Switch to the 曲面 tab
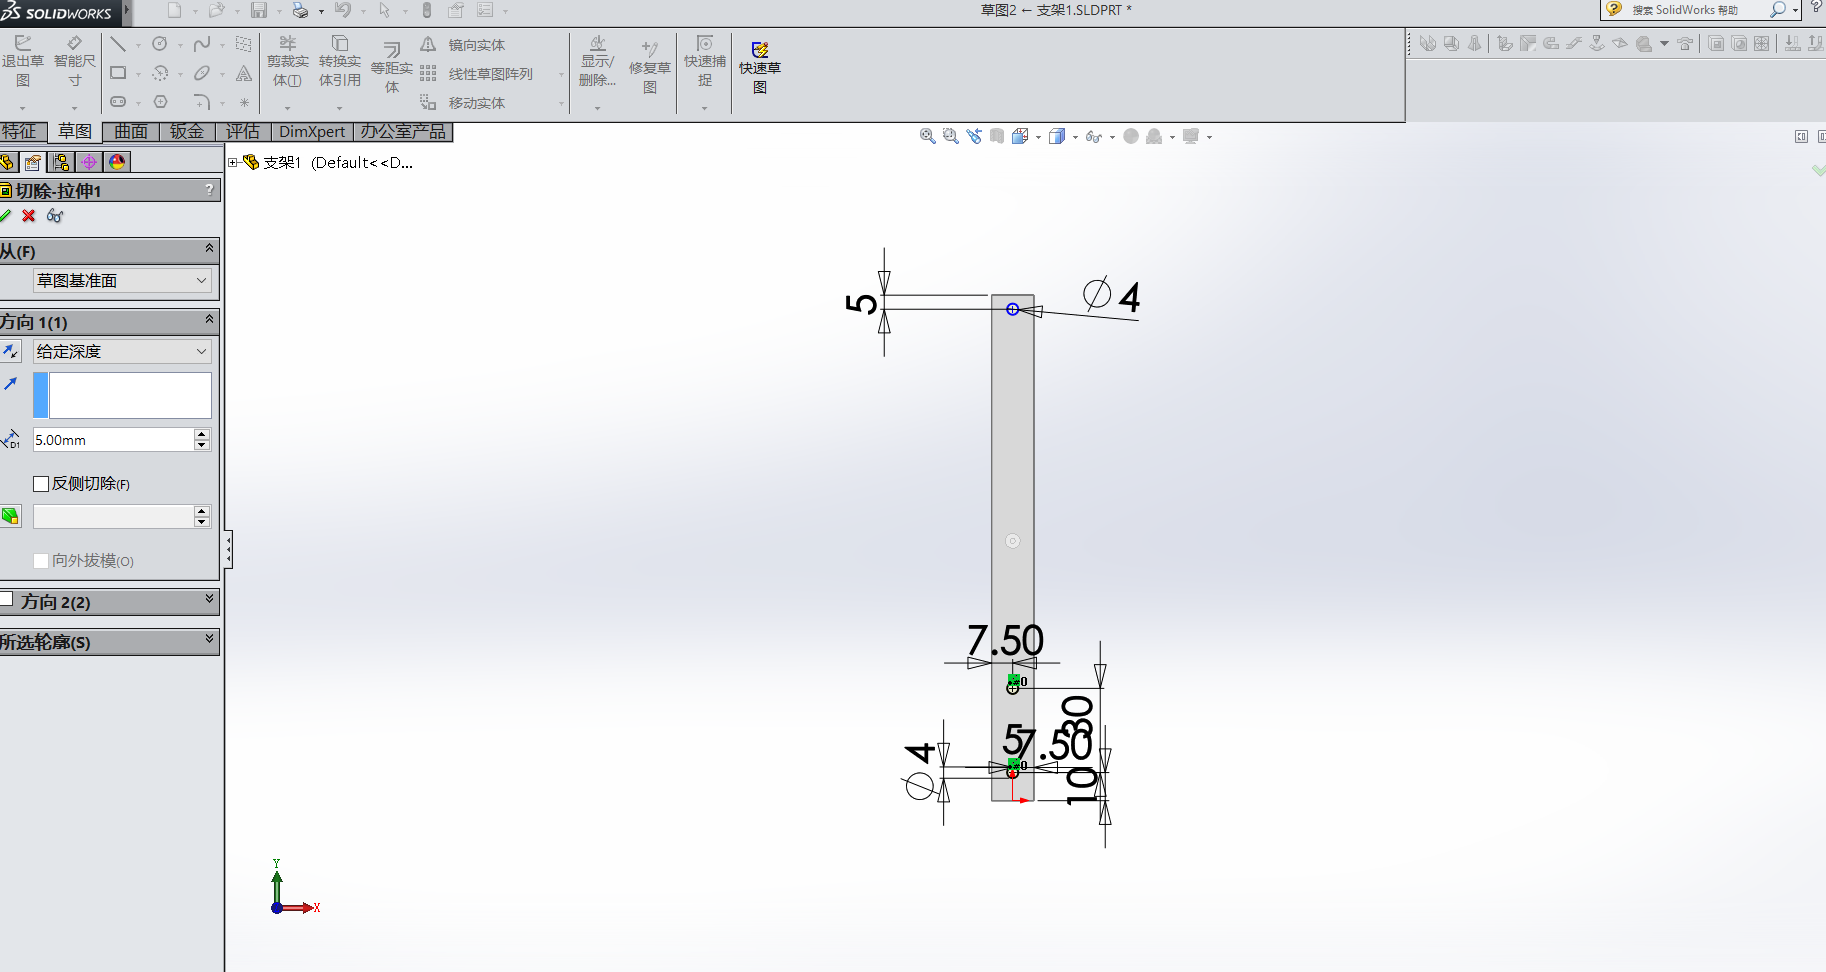This screenshot has height=972, width=1826. 131,132
